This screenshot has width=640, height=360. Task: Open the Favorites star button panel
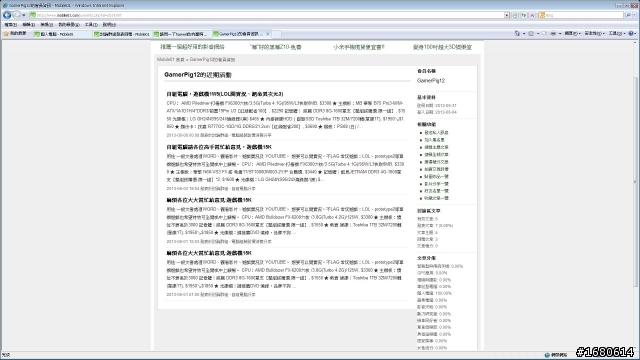pos(15,34)
